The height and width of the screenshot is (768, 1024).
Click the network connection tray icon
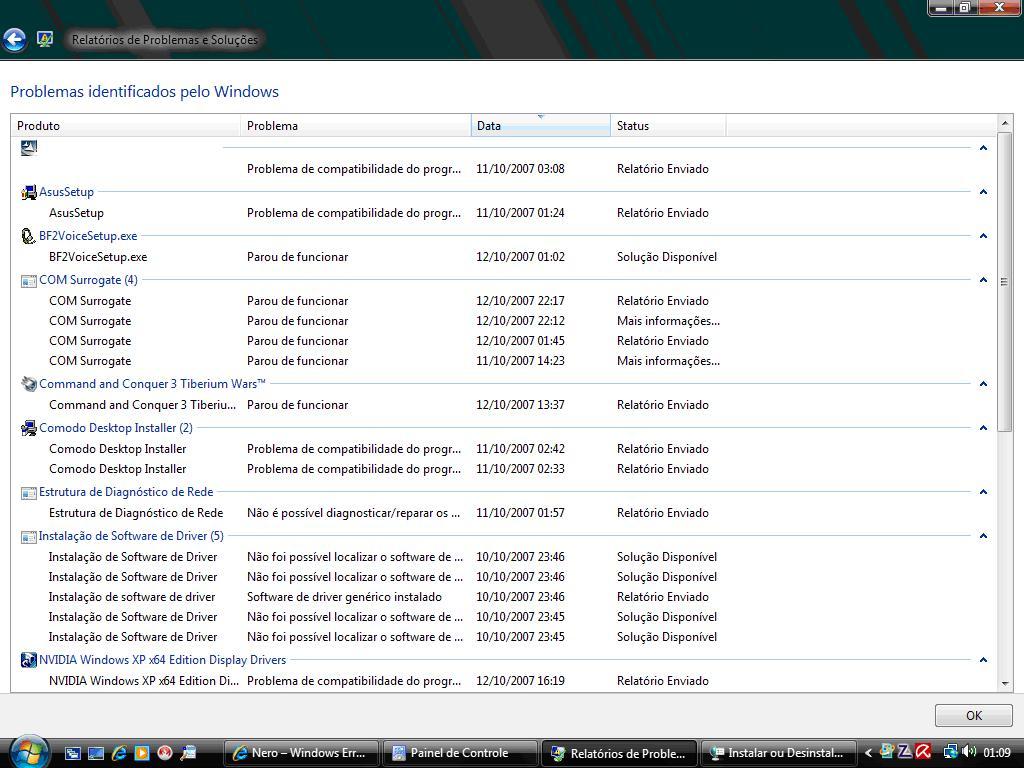point(951,752)
